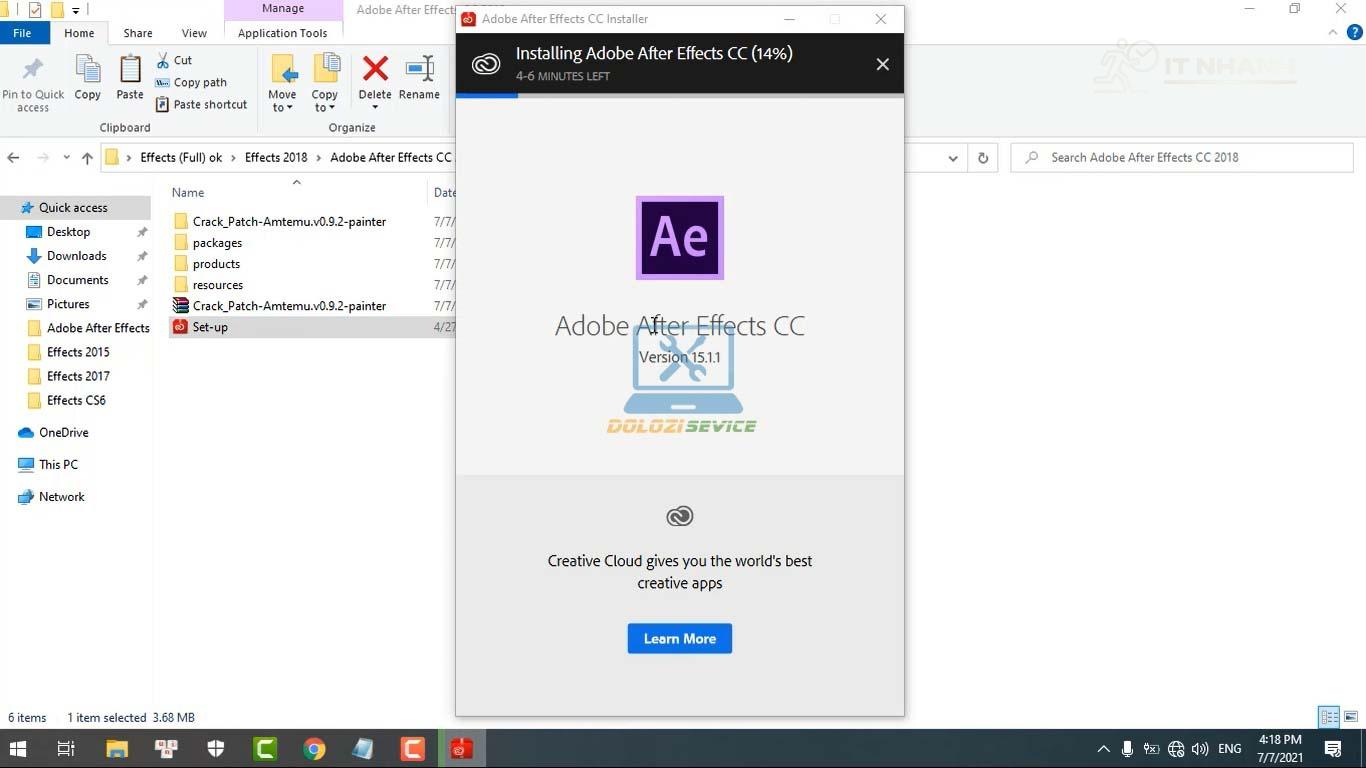Open the Application Tools tab

click(x=283, y=33)
